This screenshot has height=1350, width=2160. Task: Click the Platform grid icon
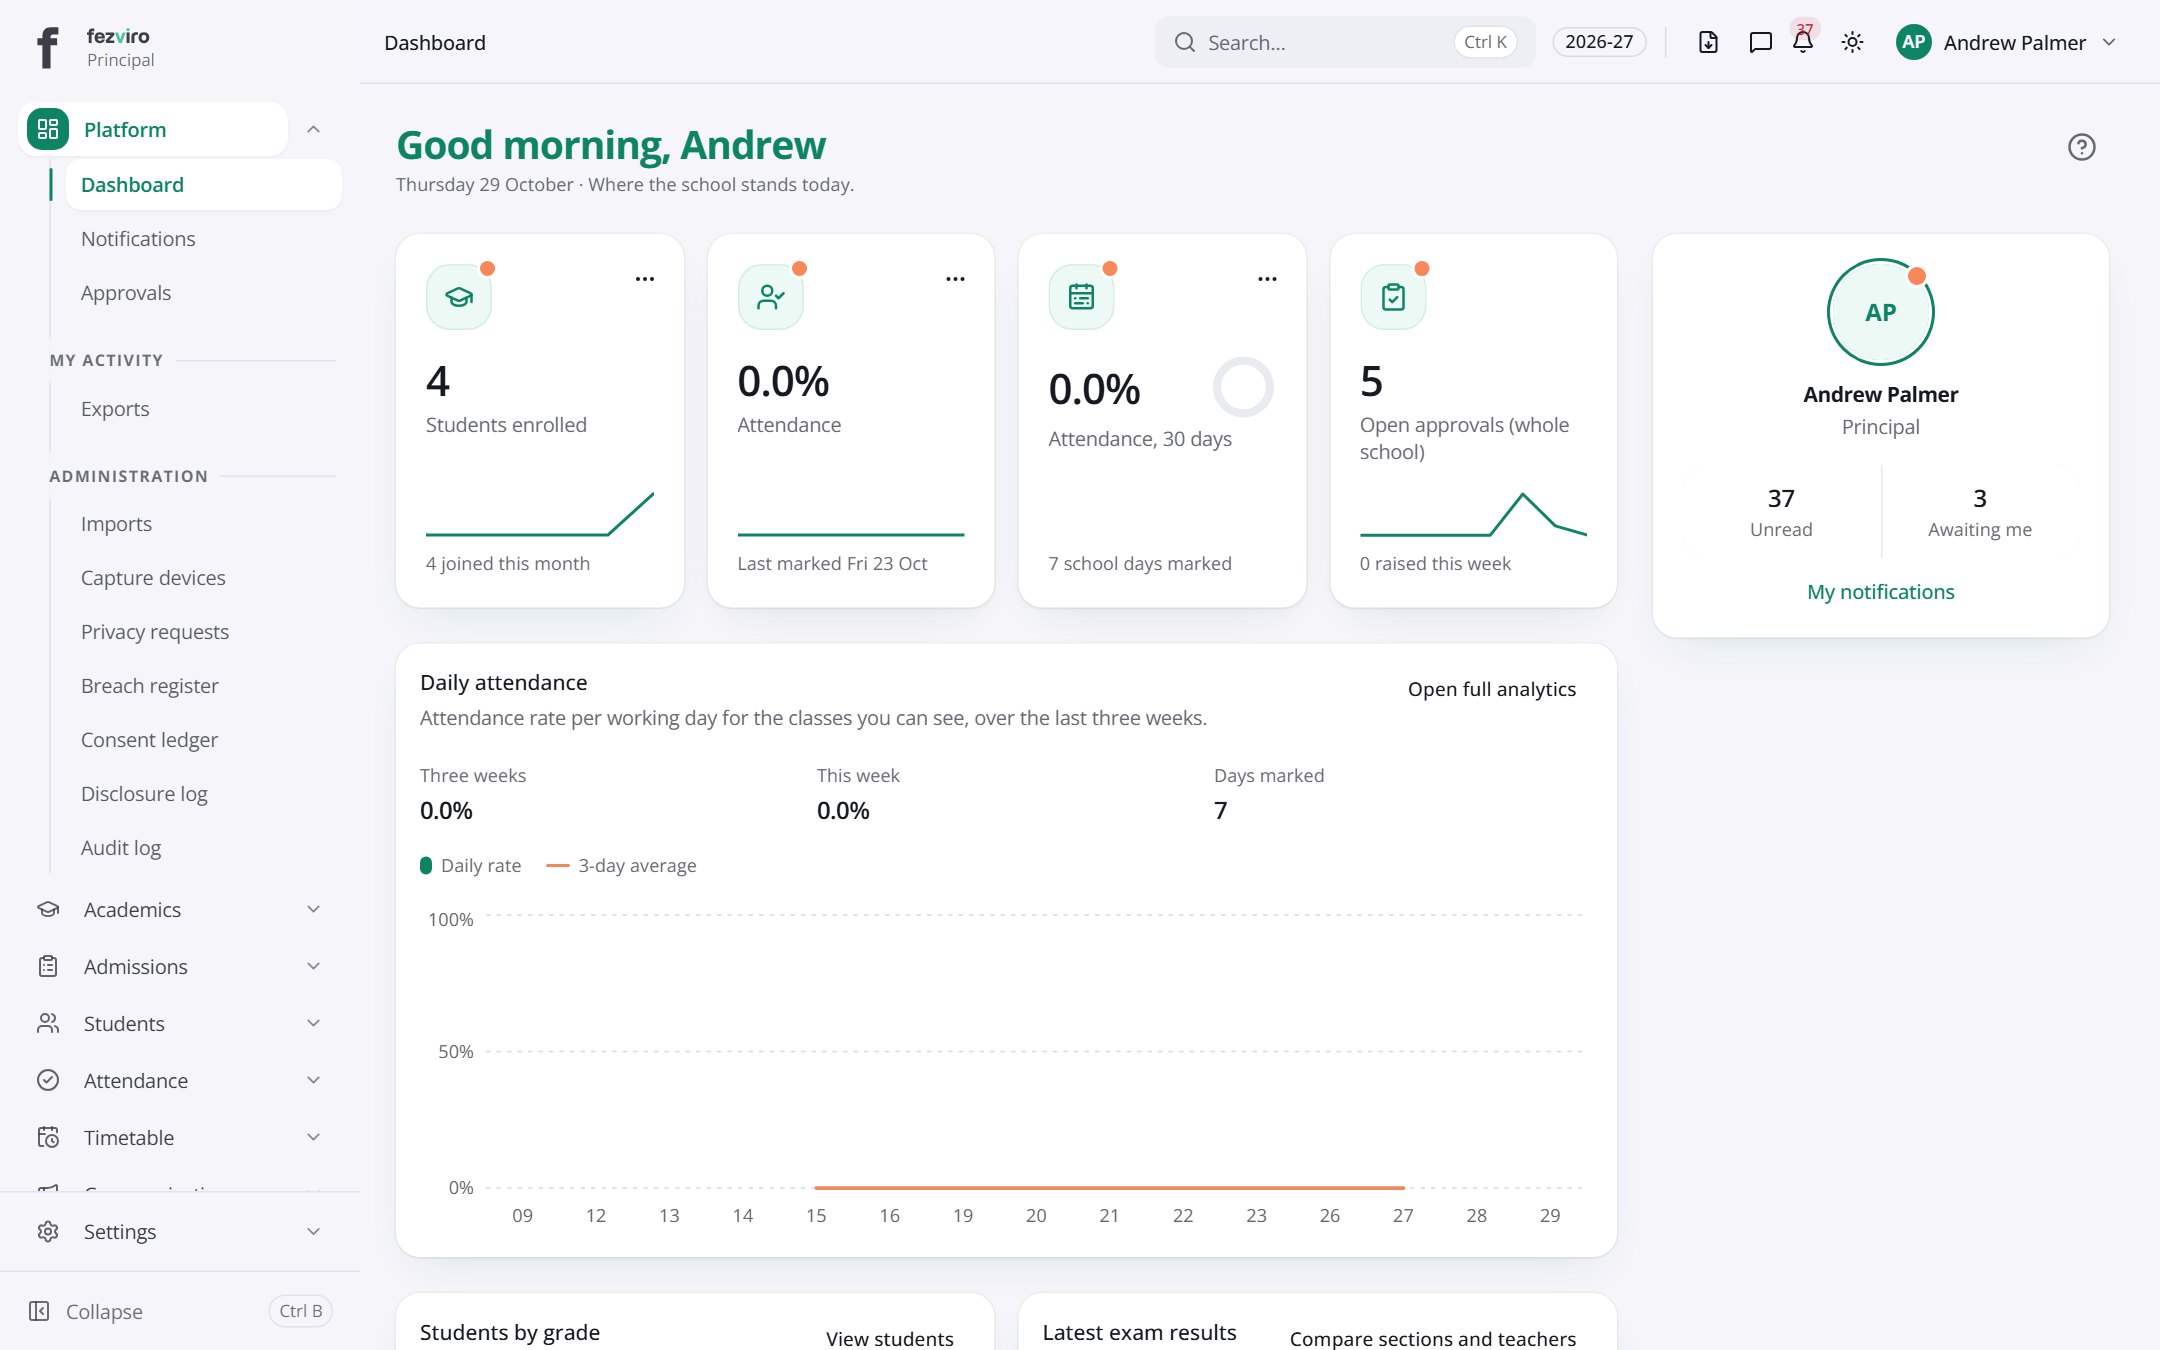[48, 129]
